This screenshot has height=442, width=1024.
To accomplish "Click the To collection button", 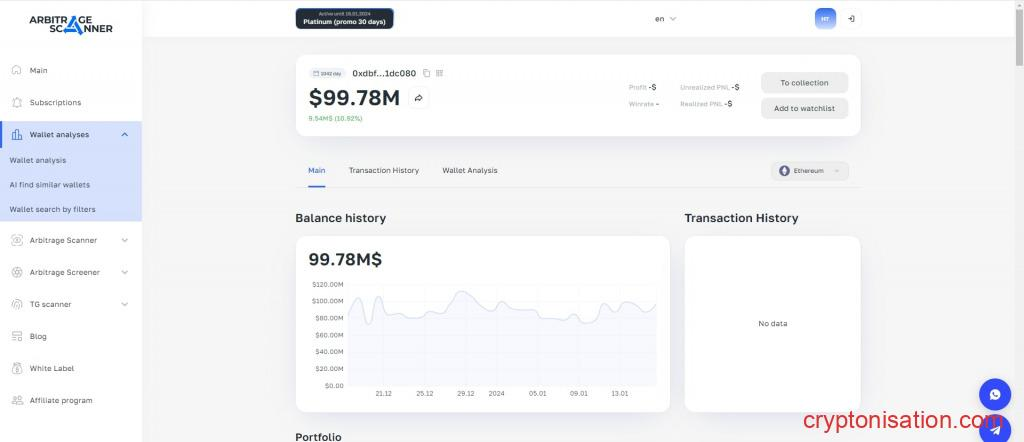I will pyautogui.click(x=805, y=83).
